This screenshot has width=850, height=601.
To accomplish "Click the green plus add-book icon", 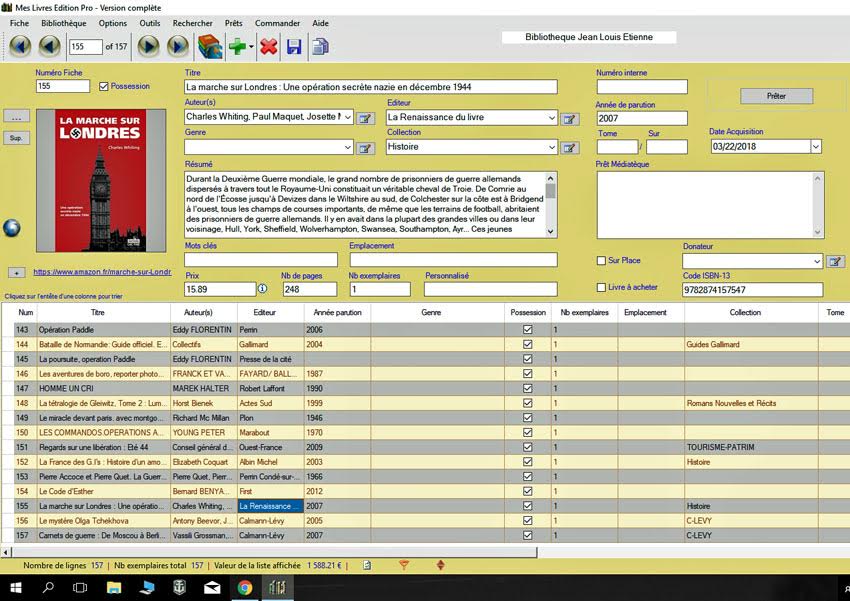I will pos(238,46).
